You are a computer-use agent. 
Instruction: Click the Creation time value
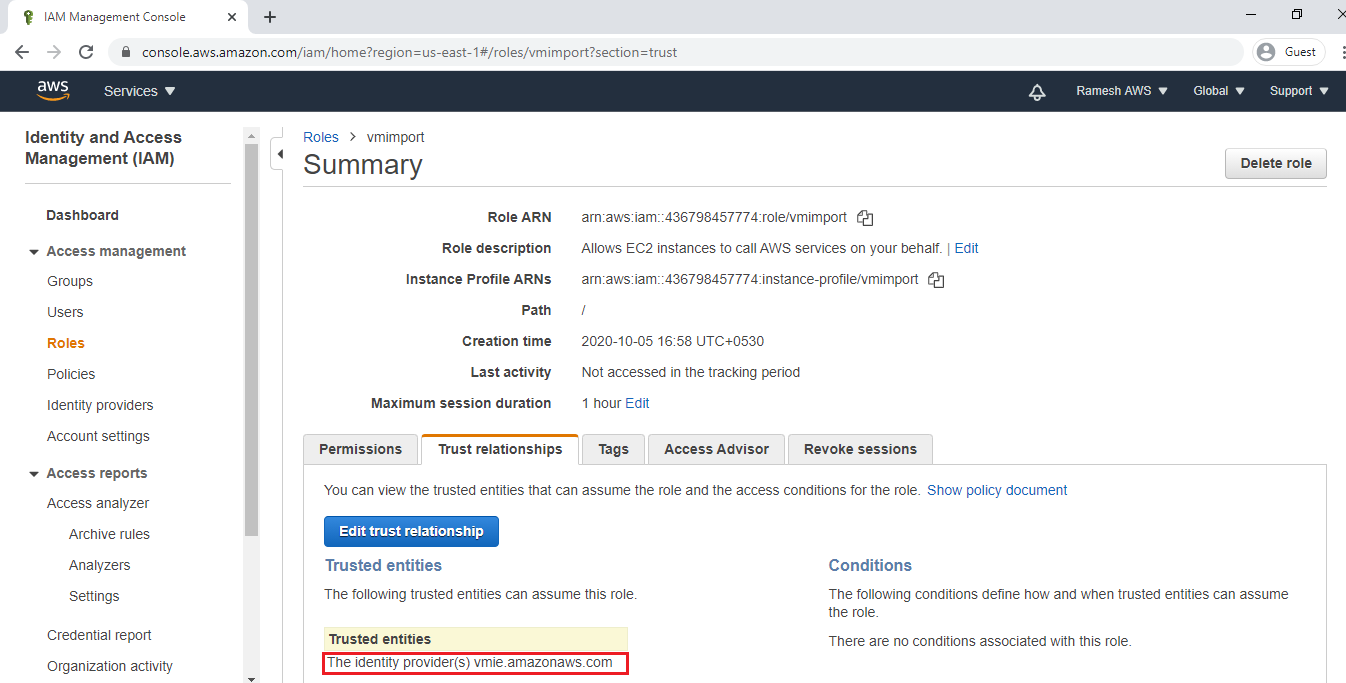point(673,342)
